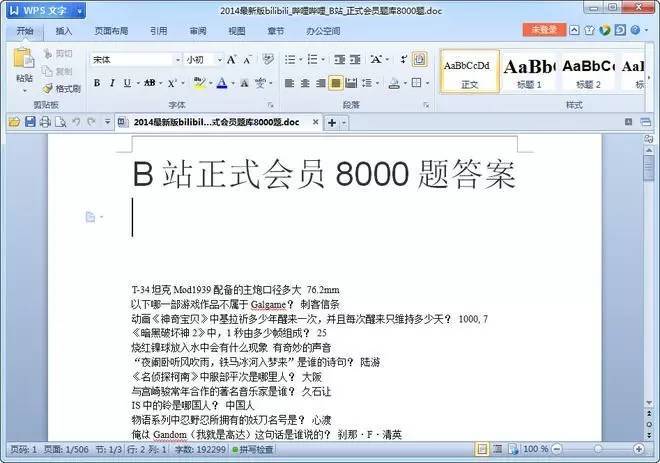Apply the 标题 2 heading style
This screenshot has width=660, height=463.
pos(588,72)
